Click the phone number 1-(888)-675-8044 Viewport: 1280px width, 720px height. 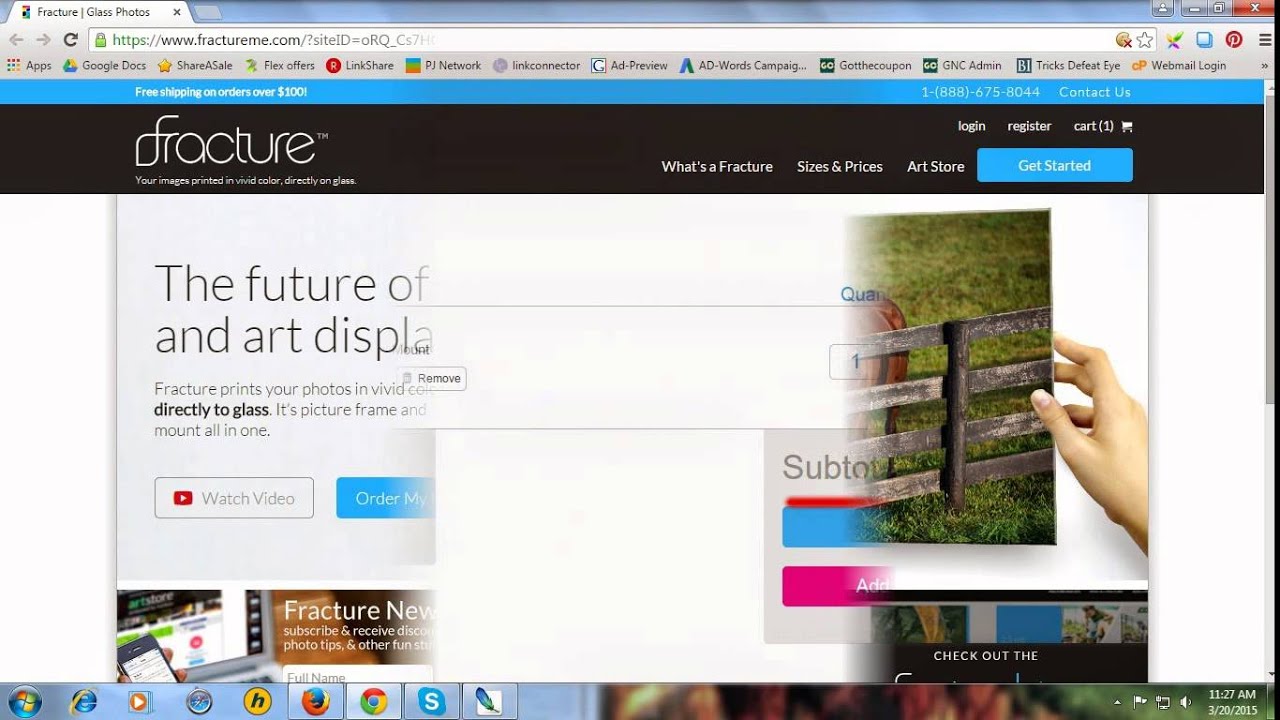(980, 92)
